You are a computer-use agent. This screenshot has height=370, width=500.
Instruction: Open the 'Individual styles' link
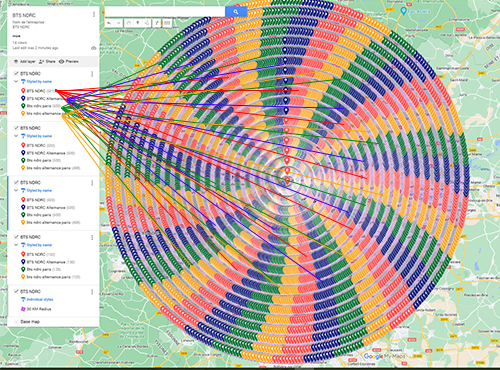[x=40, y=299]
